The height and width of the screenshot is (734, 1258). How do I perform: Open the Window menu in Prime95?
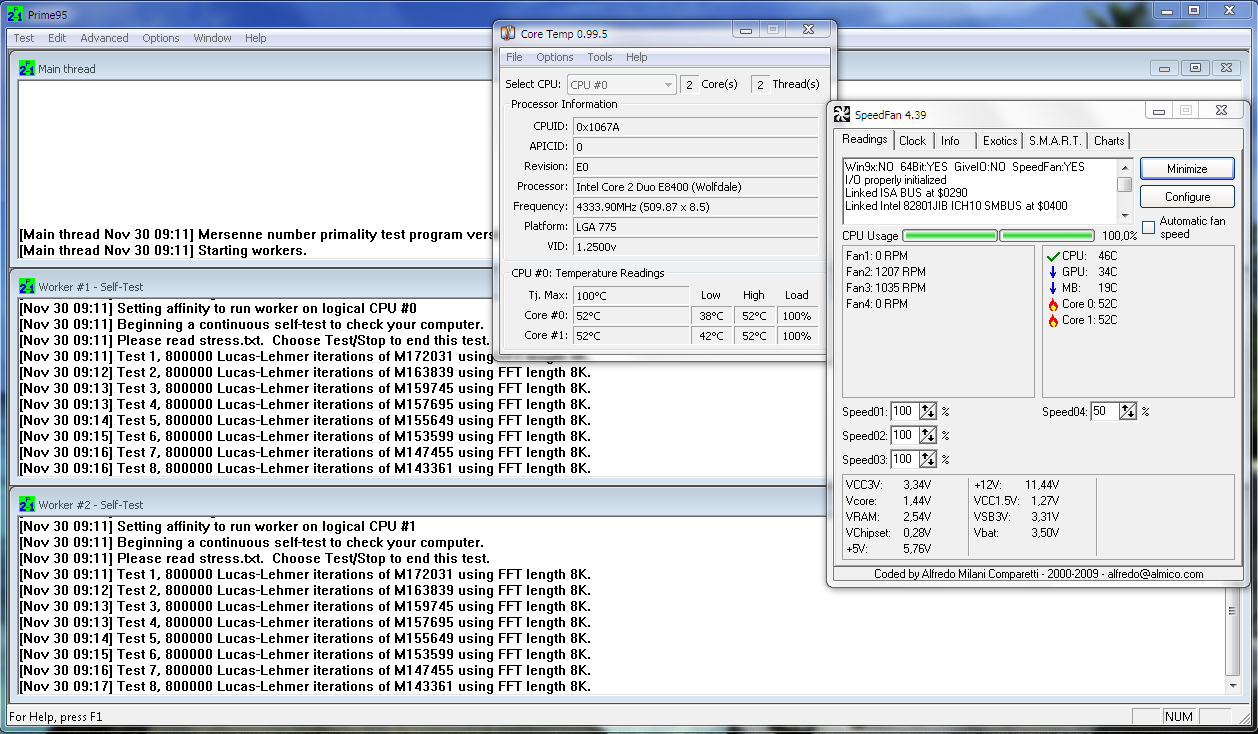(212, 38)
